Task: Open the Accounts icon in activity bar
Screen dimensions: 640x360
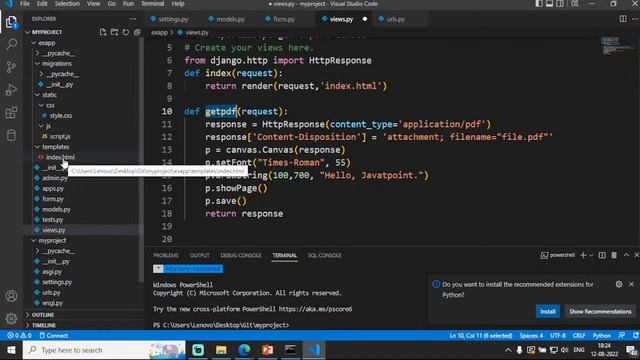Action: 11,296
